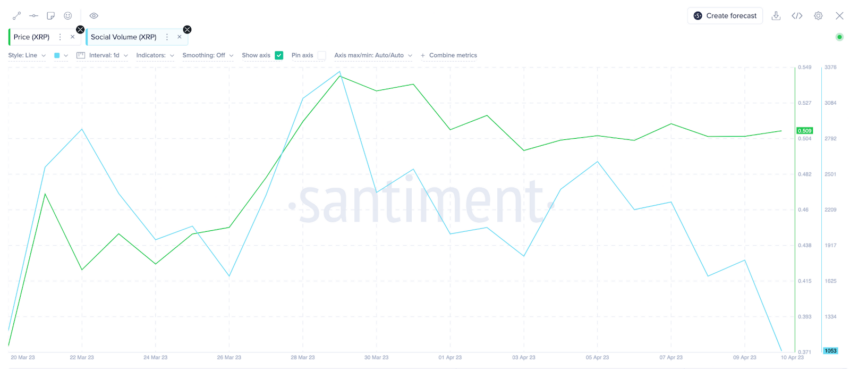Open the embed code icon
This screenshot has width=850, height=369.
[x=797, y=16]
